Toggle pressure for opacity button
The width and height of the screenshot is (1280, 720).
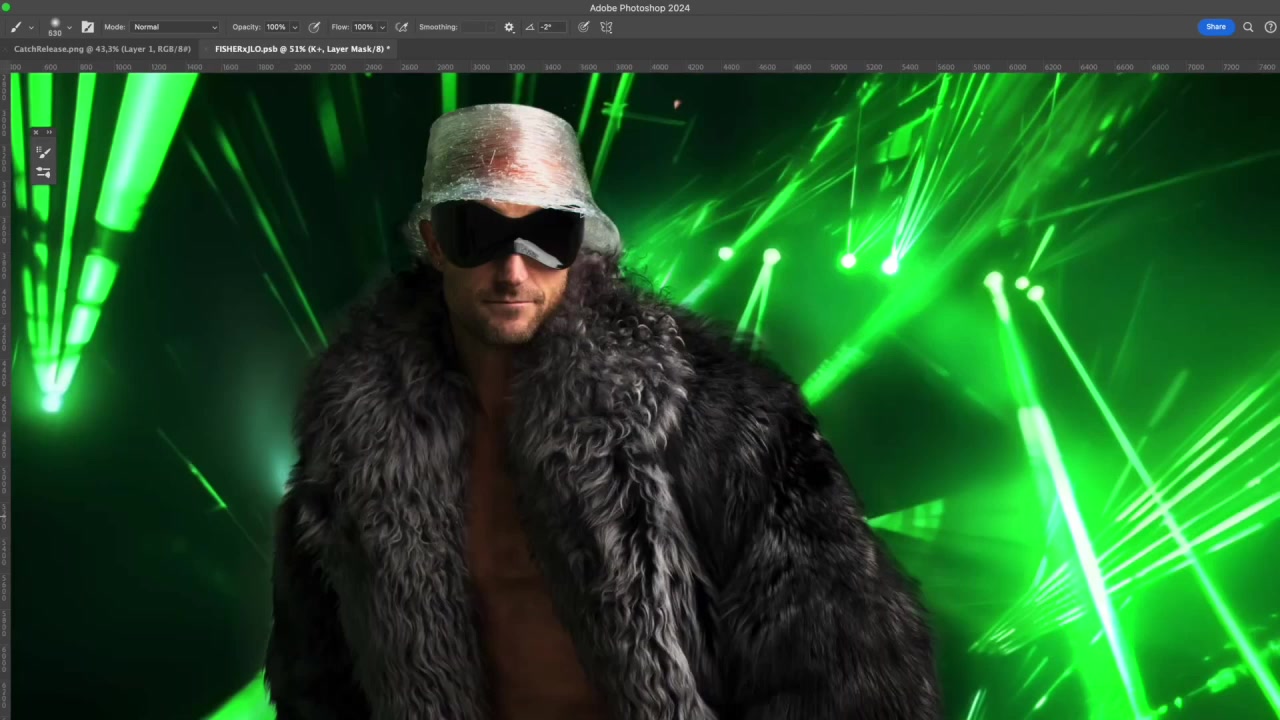pyautogui.click(x=314, y=27)
